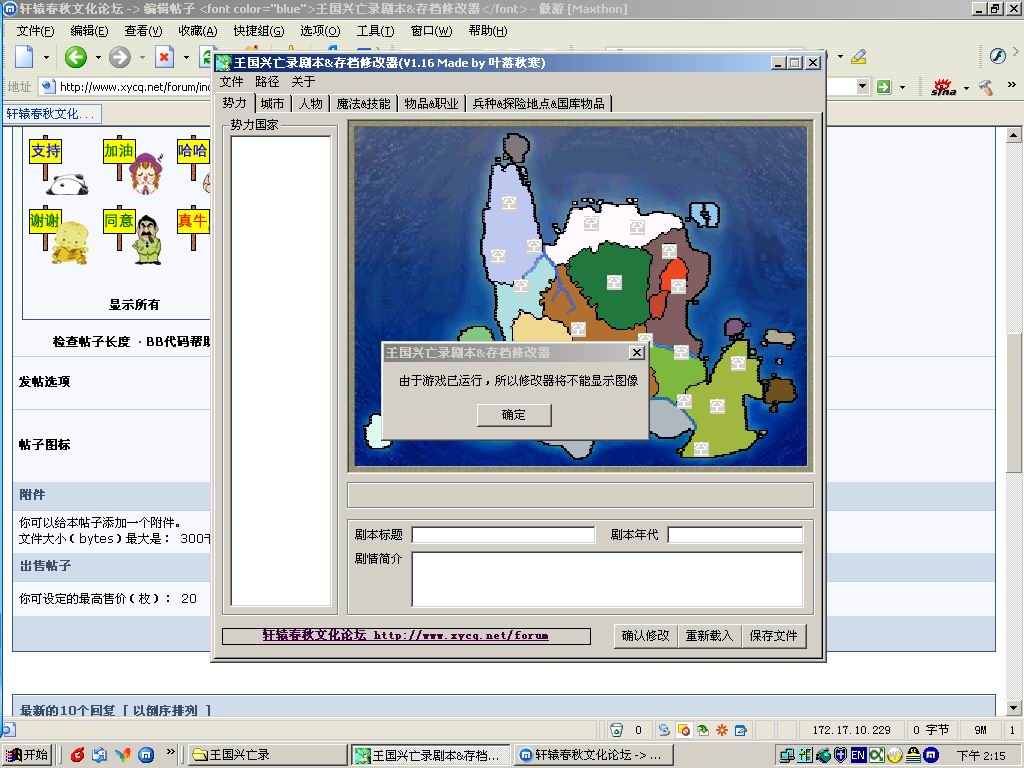Click the 保存文件 button

tap(773, 636)
